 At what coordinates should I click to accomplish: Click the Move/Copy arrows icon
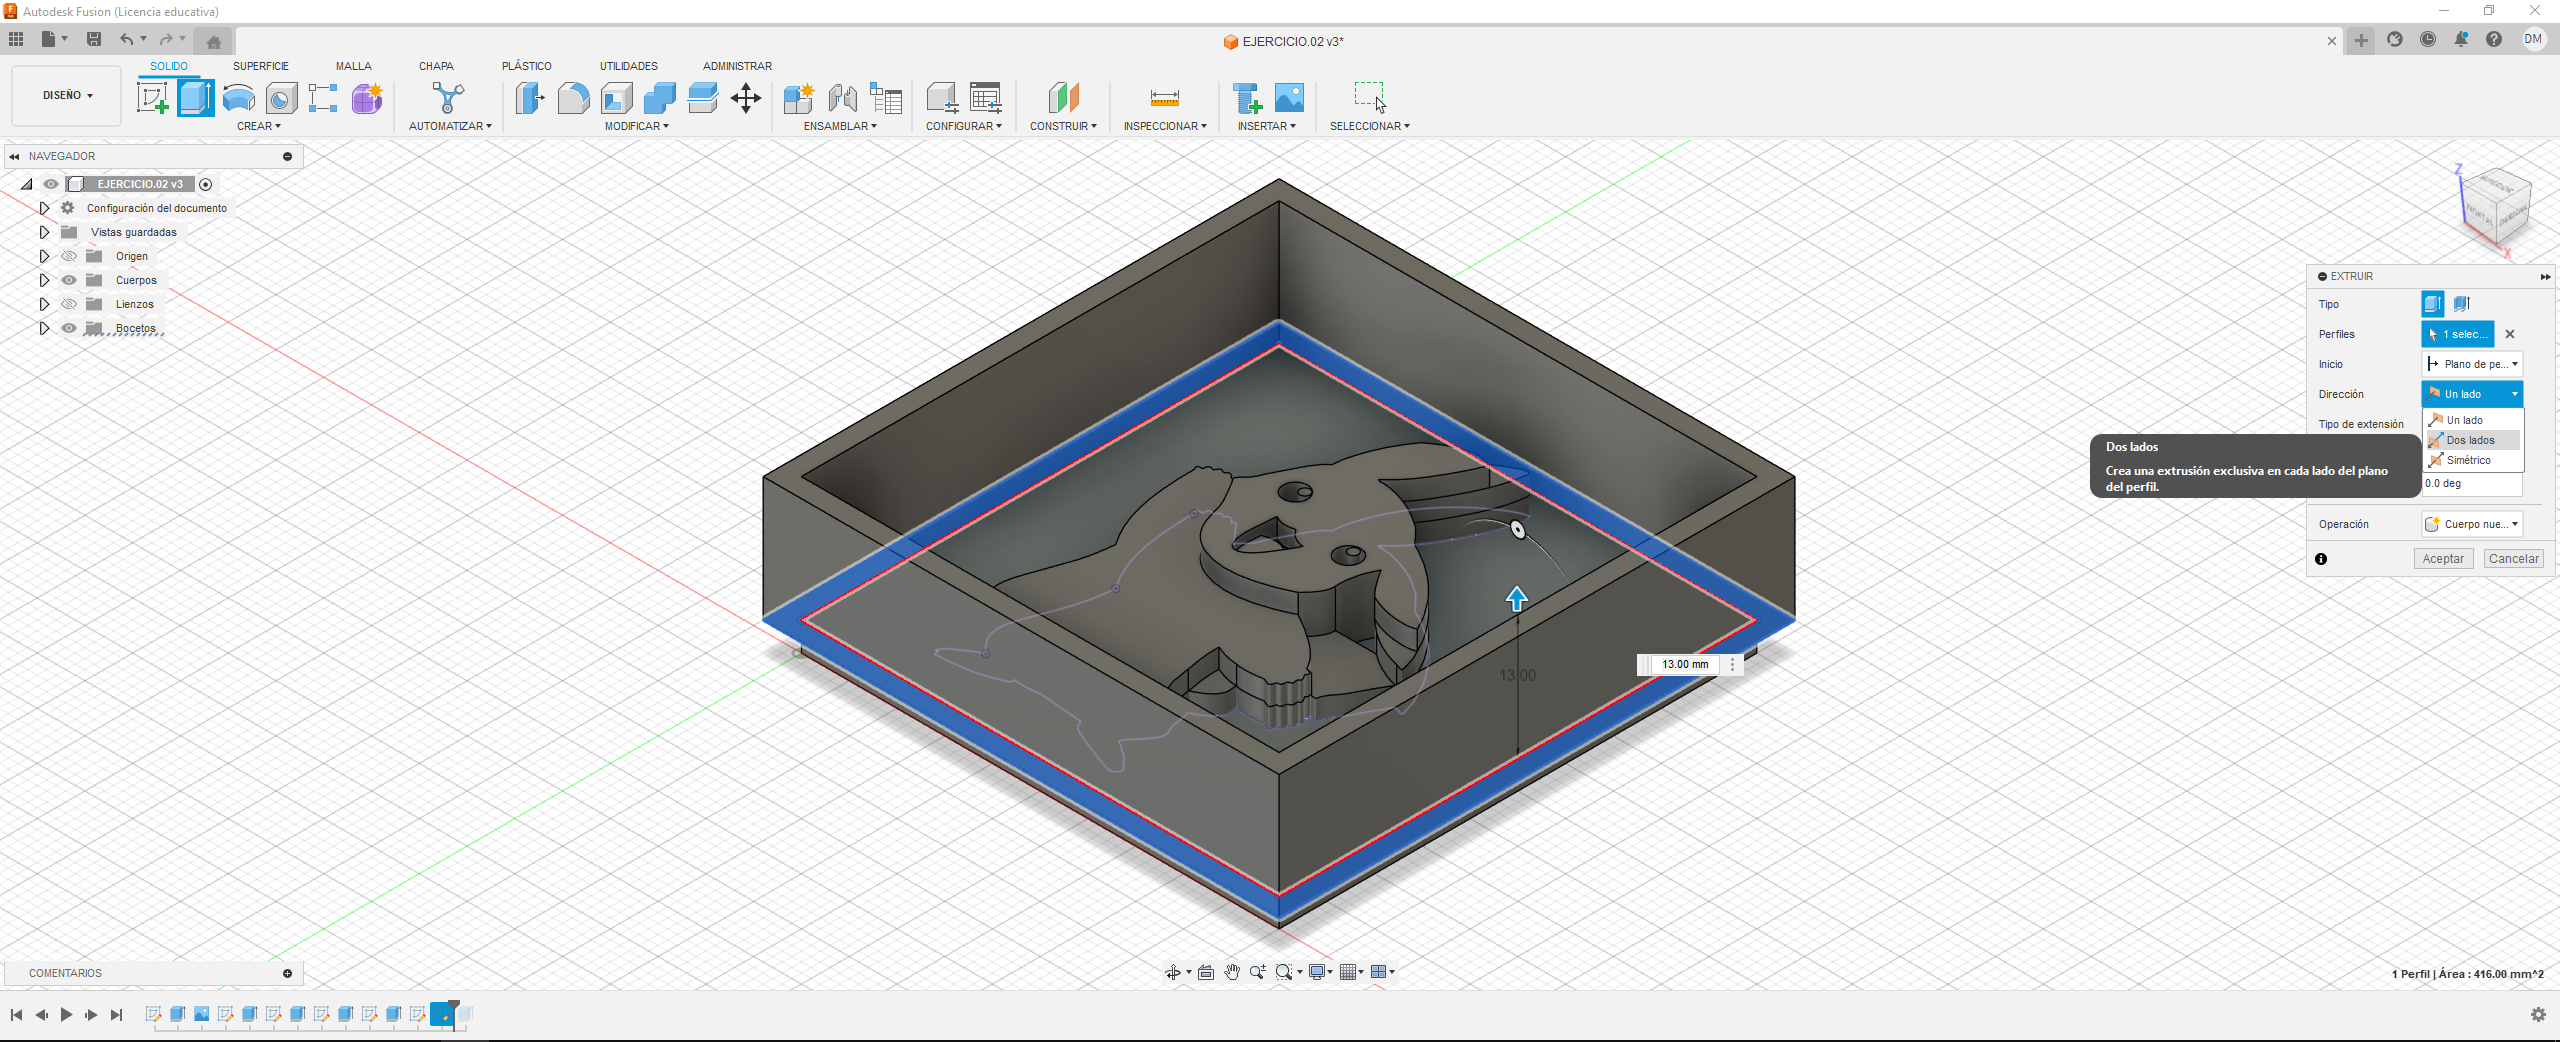pos(746,98)
